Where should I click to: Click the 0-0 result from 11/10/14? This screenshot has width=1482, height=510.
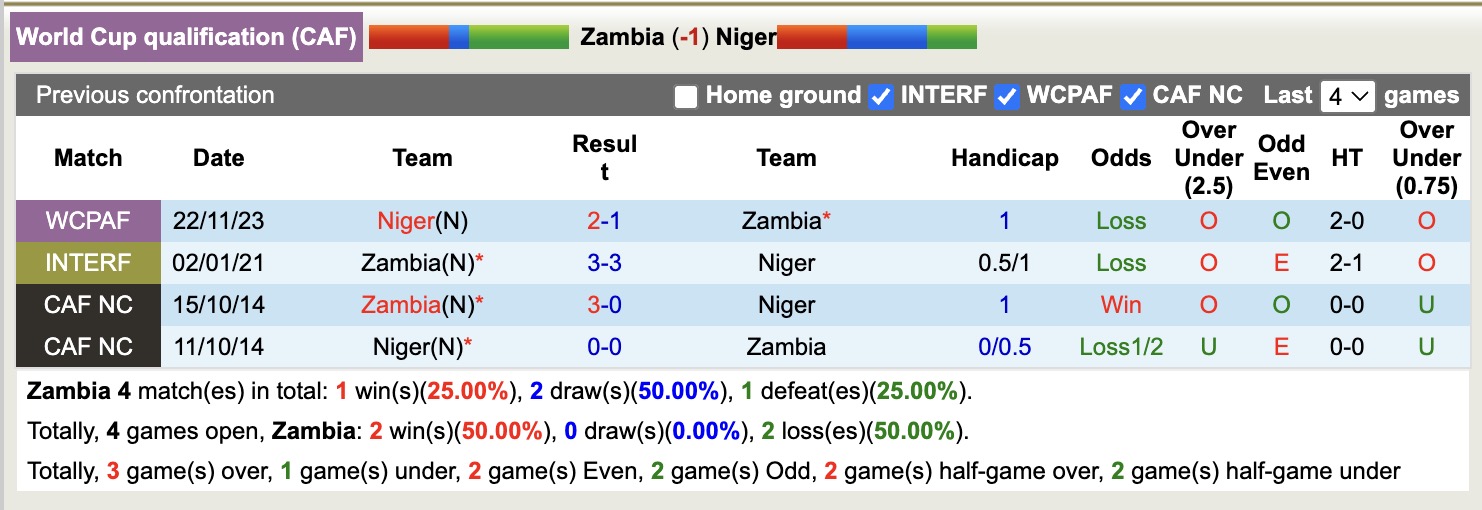pos(604,347)
